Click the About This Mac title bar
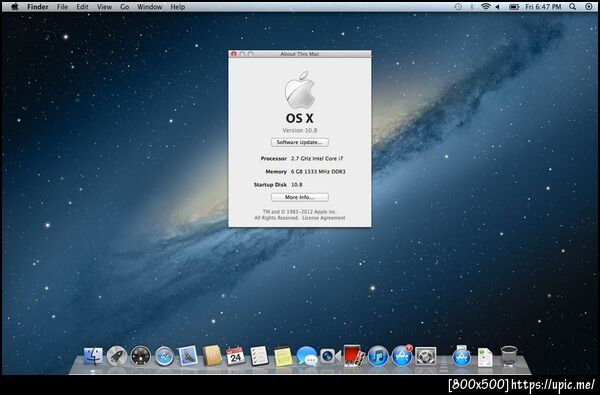Image resolution: width=600 pixels, height=395 pixels. coord(300,54)
